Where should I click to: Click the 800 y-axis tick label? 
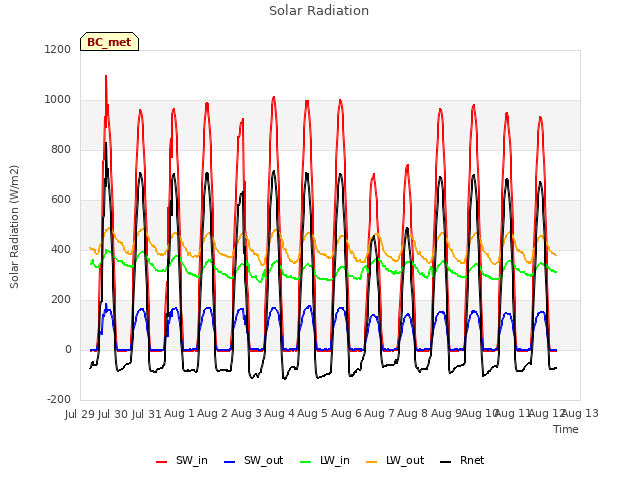coord(61,150)
